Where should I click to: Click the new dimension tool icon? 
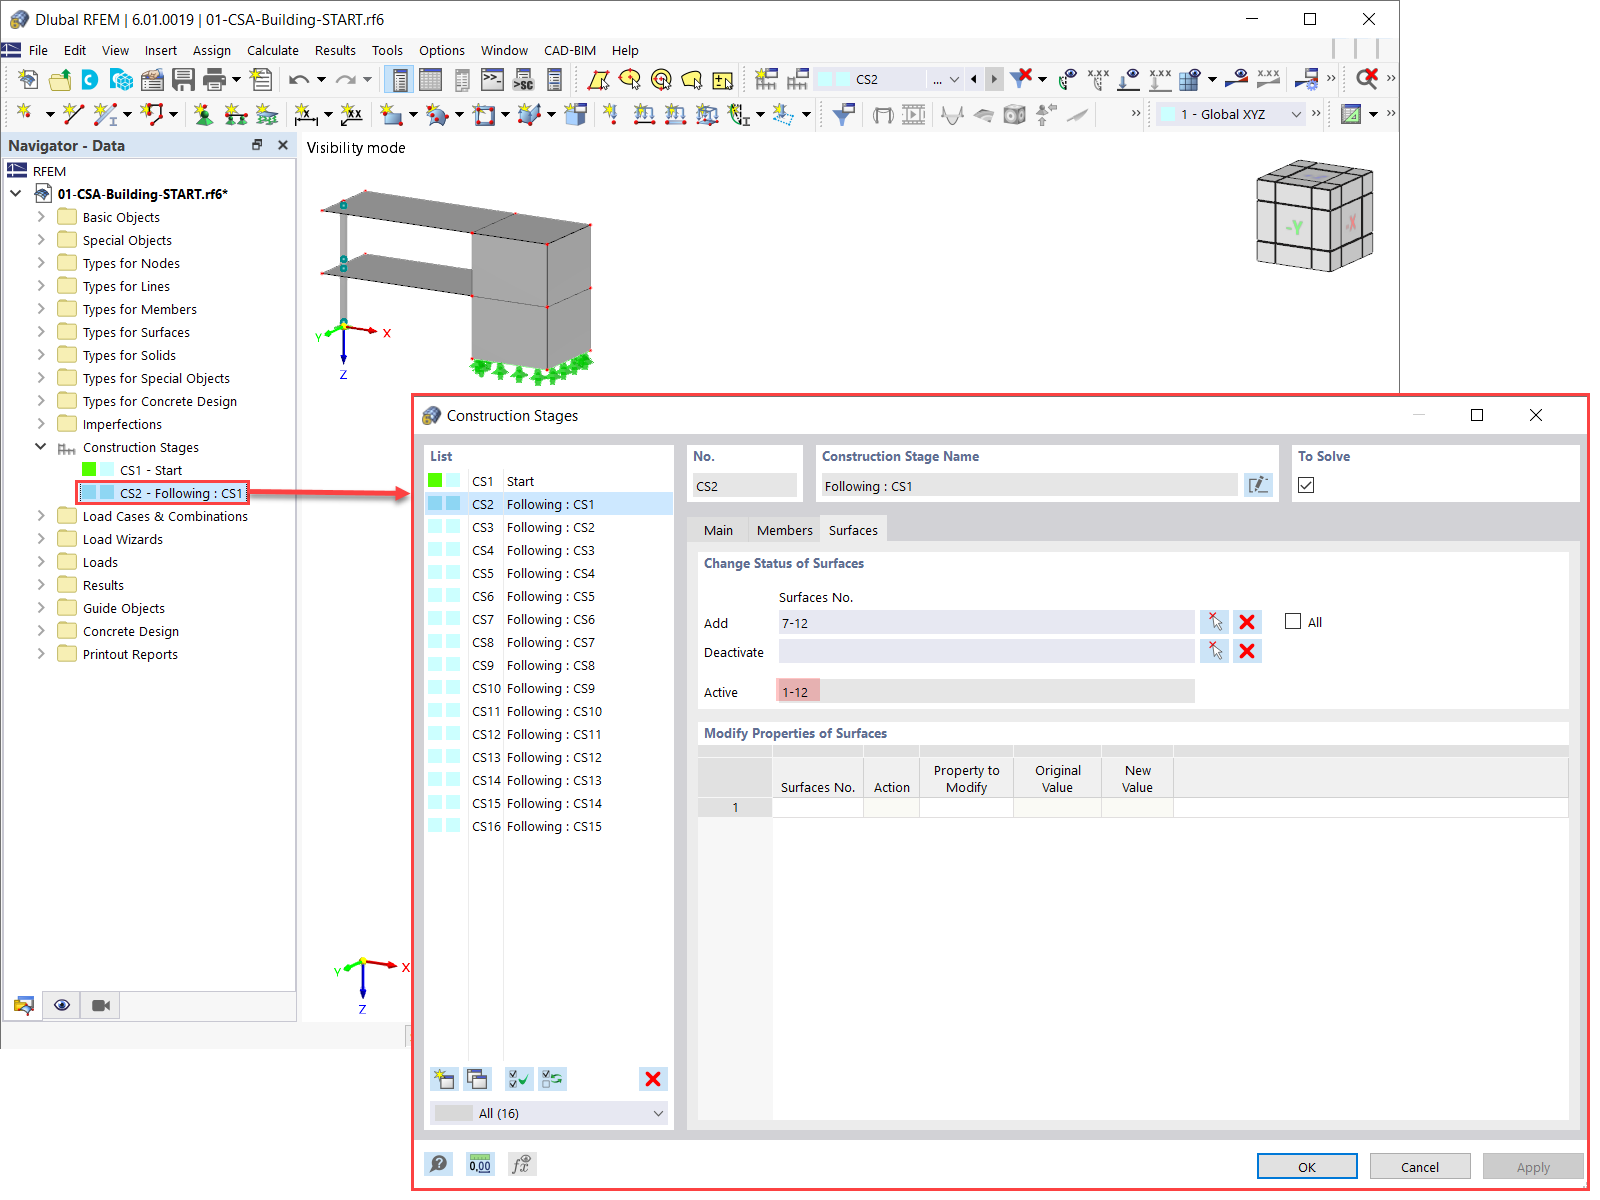coord(305,114)
